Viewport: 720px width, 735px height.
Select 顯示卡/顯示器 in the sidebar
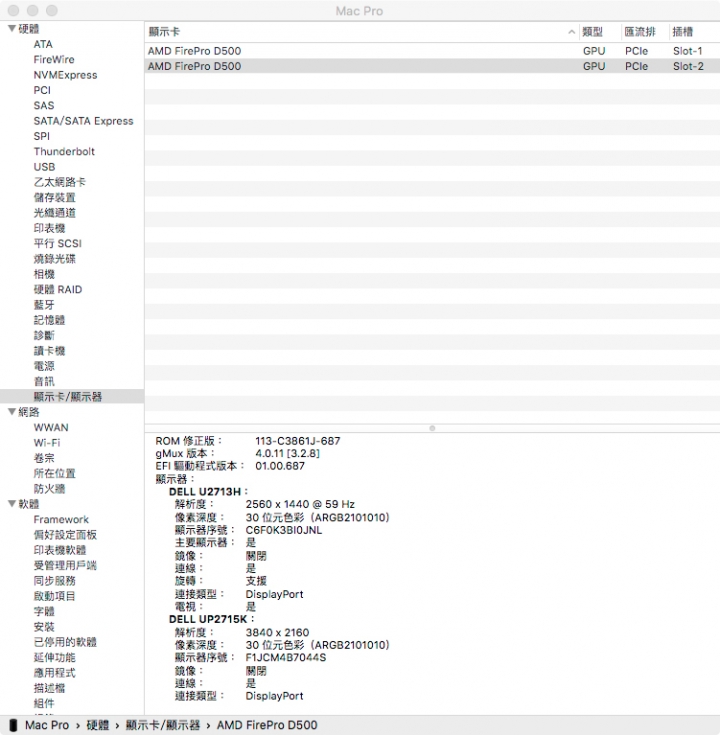[x=68, y=397]
